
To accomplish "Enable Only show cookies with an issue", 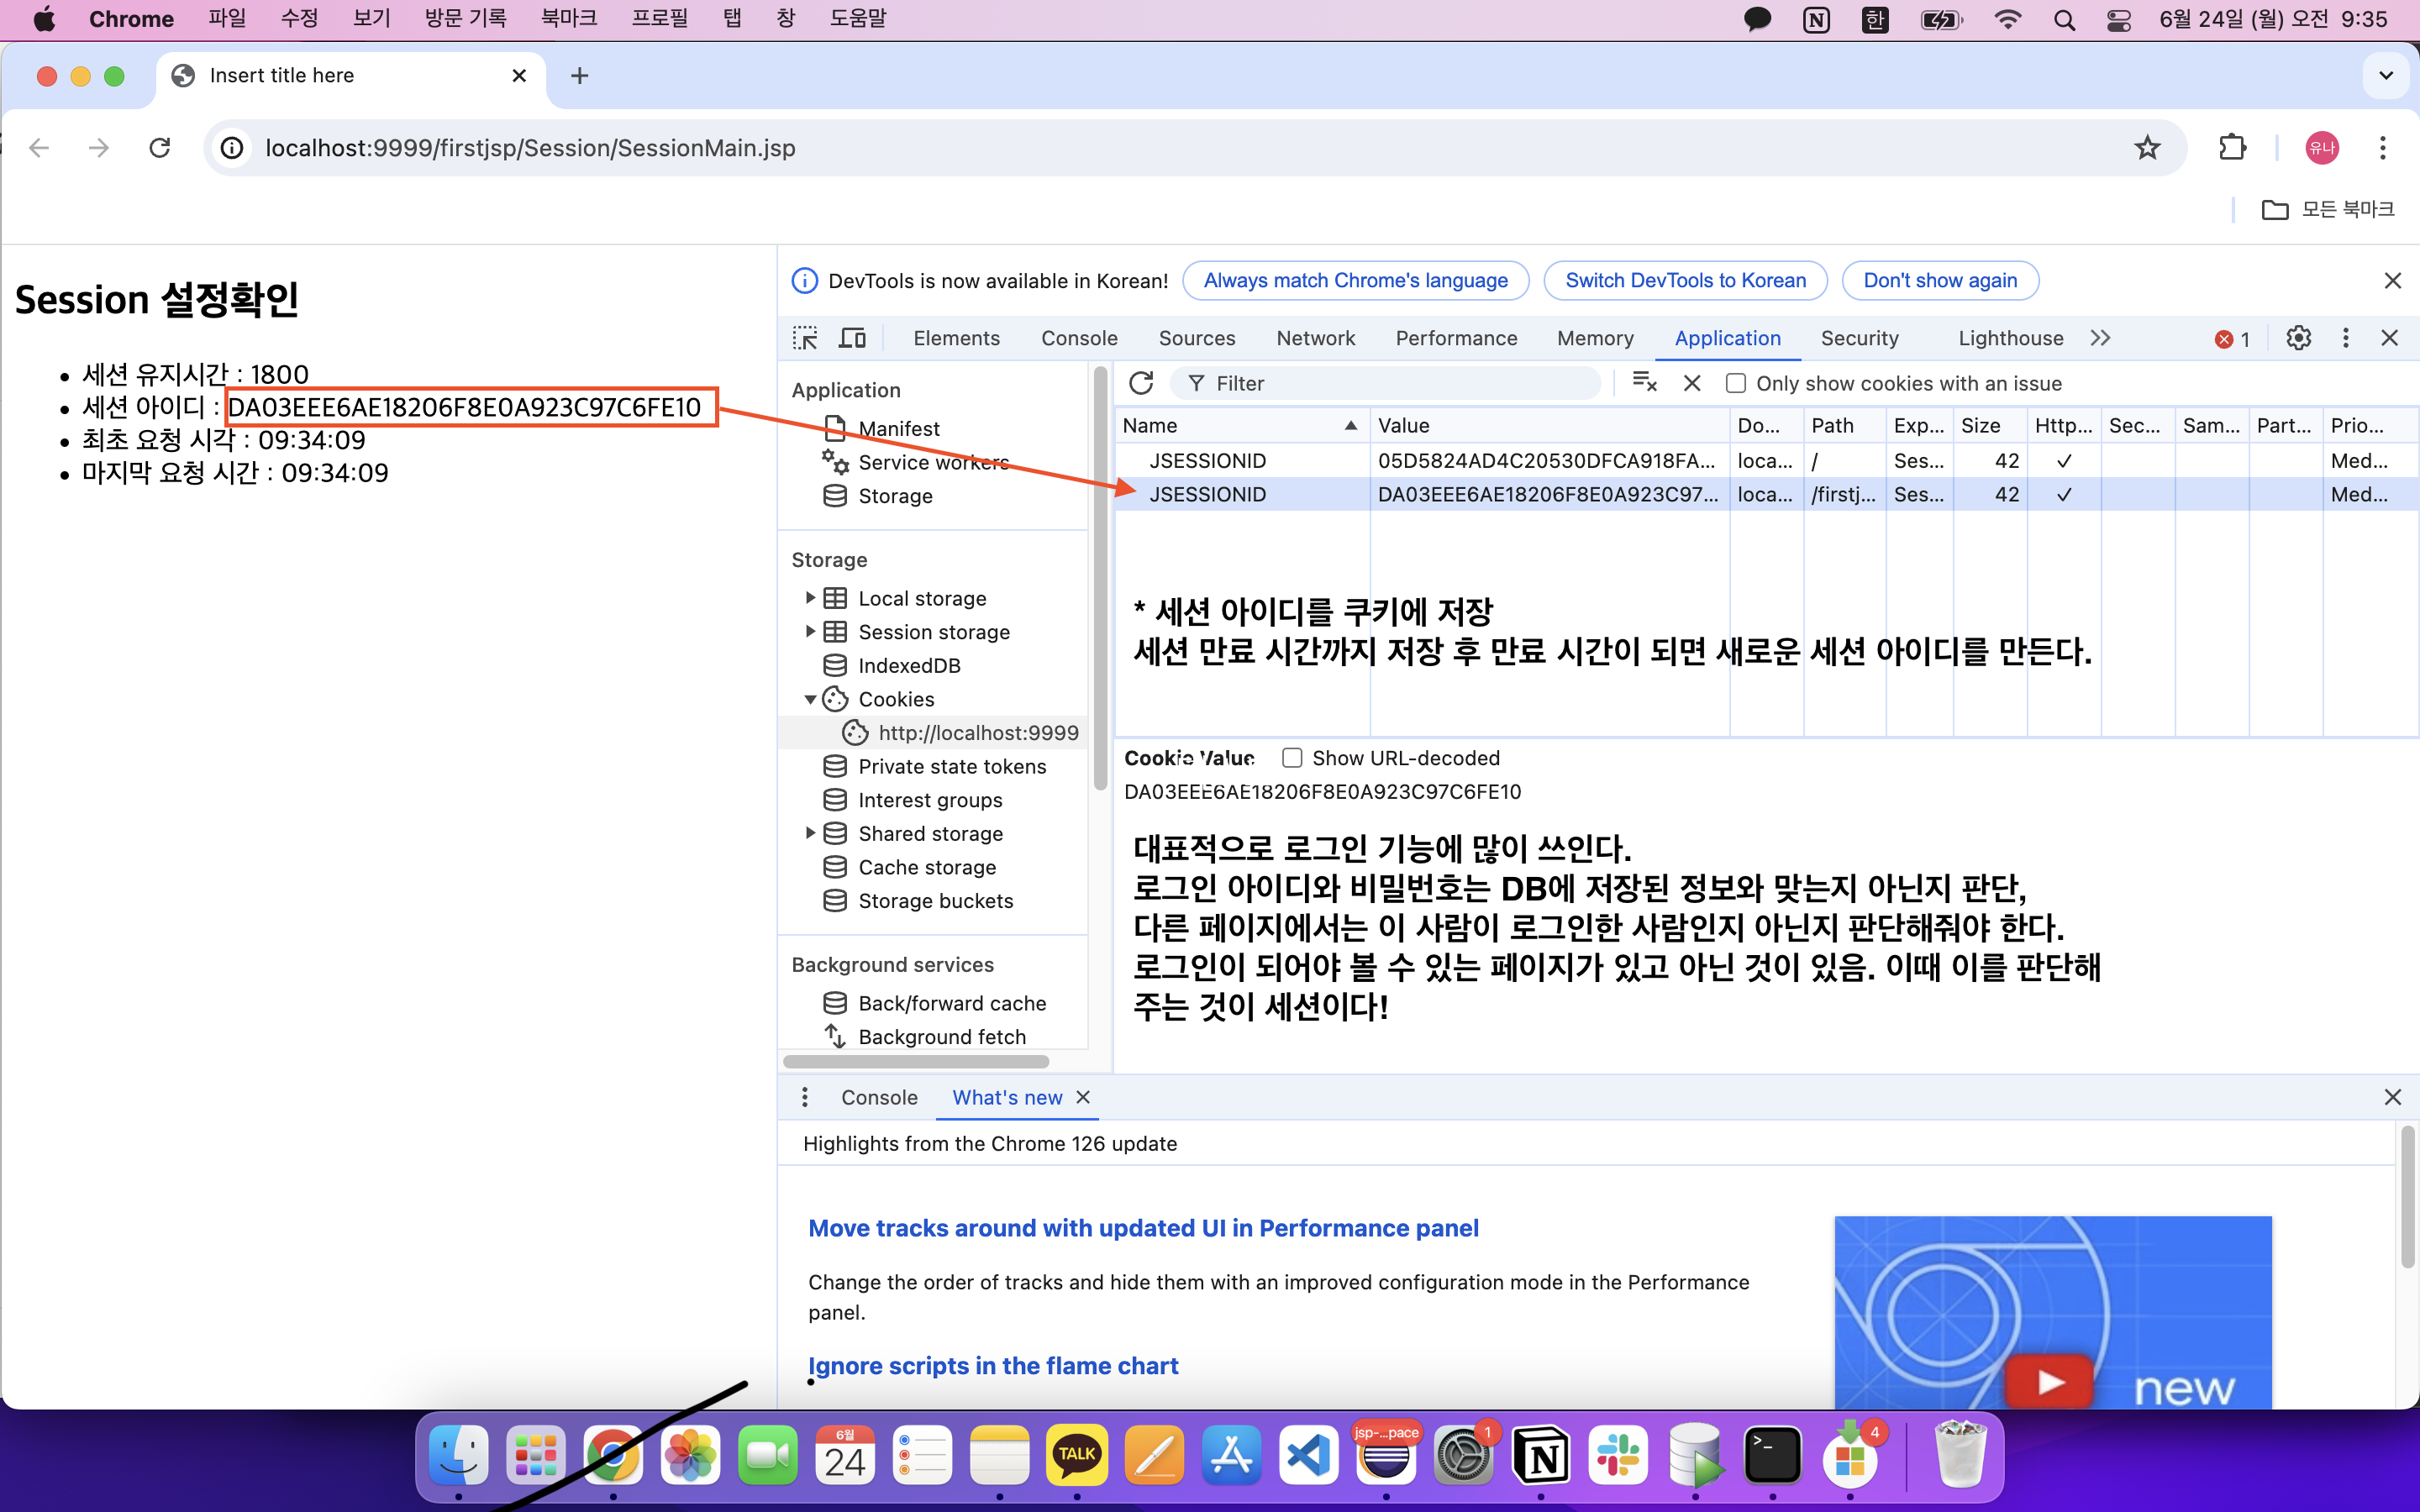I will (1736, 383).
